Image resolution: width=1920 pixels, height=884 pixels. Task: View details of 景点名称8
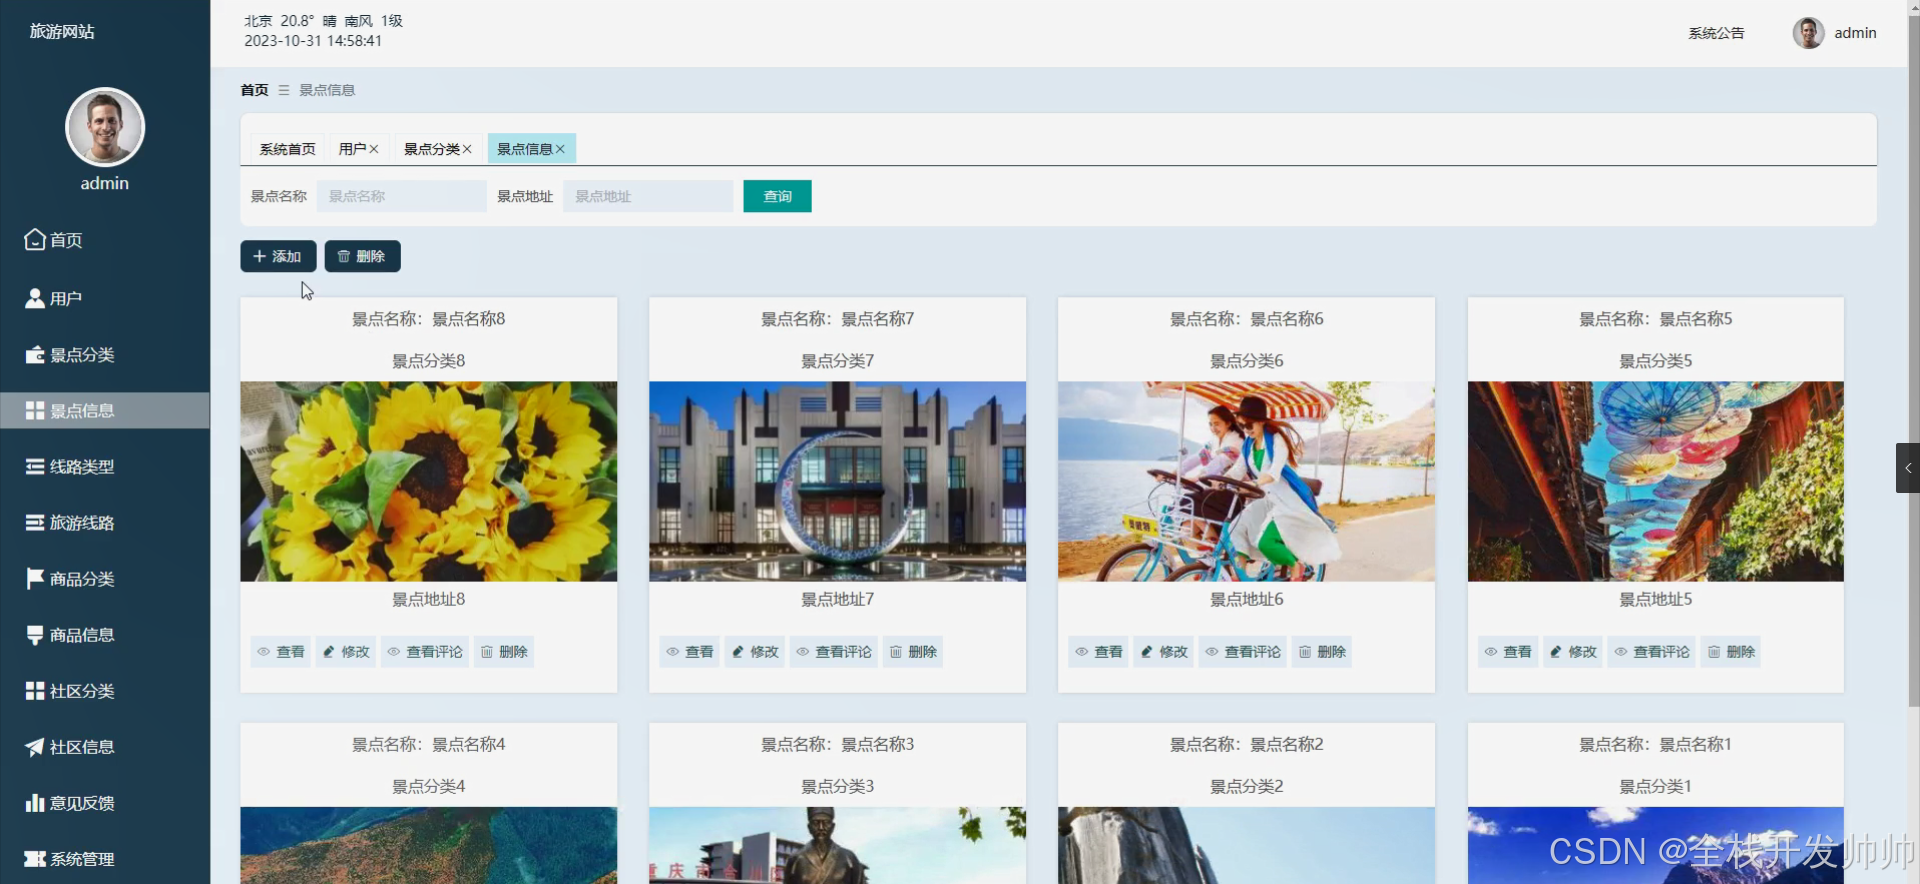click(280, 652)
